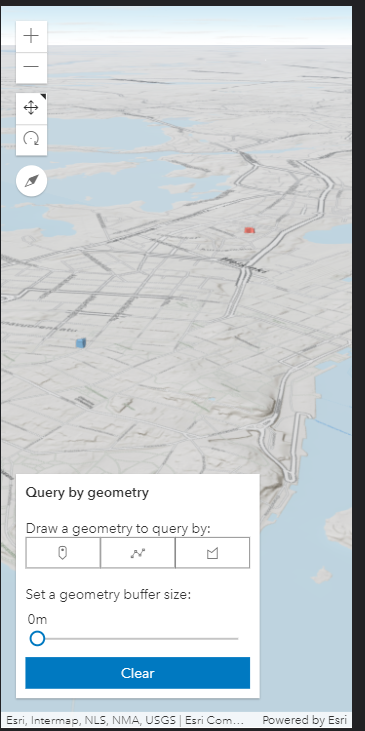Viewport: 365px width, 731px height.
Task: Click the 'Set a geometry buffer size' label
Action: click(108, 594)
